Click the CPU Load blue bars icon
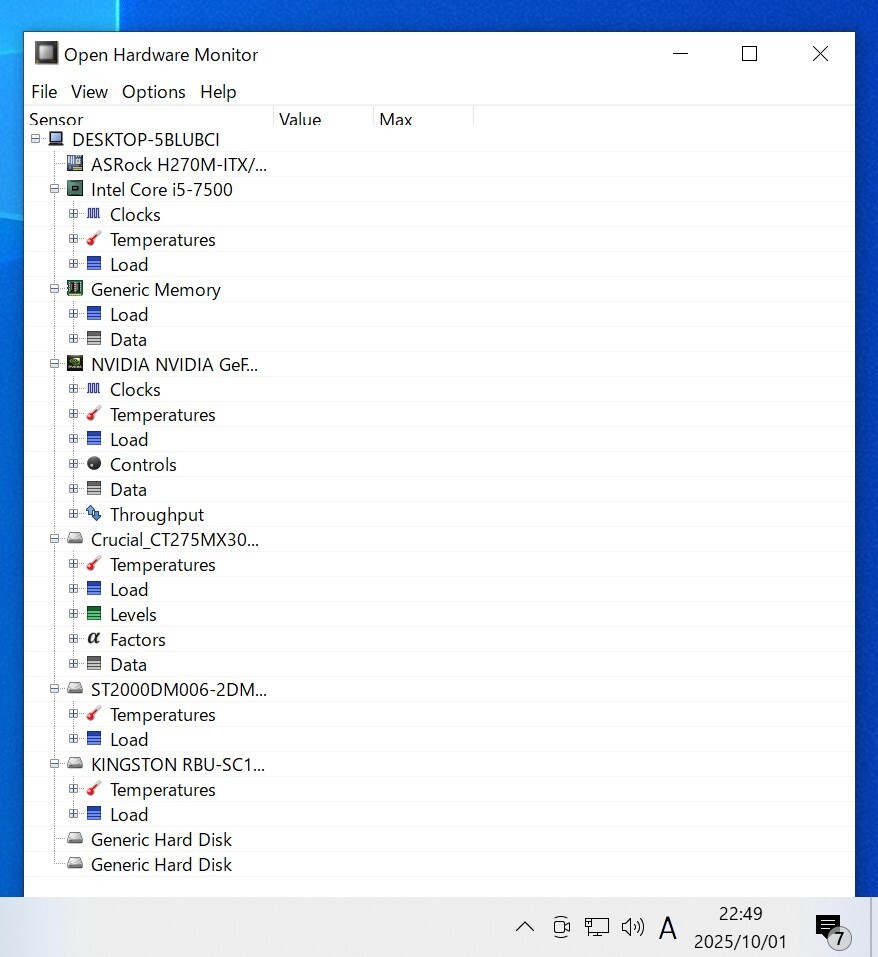The height and width of the screenshot is (957, 878). coord(94,264)
